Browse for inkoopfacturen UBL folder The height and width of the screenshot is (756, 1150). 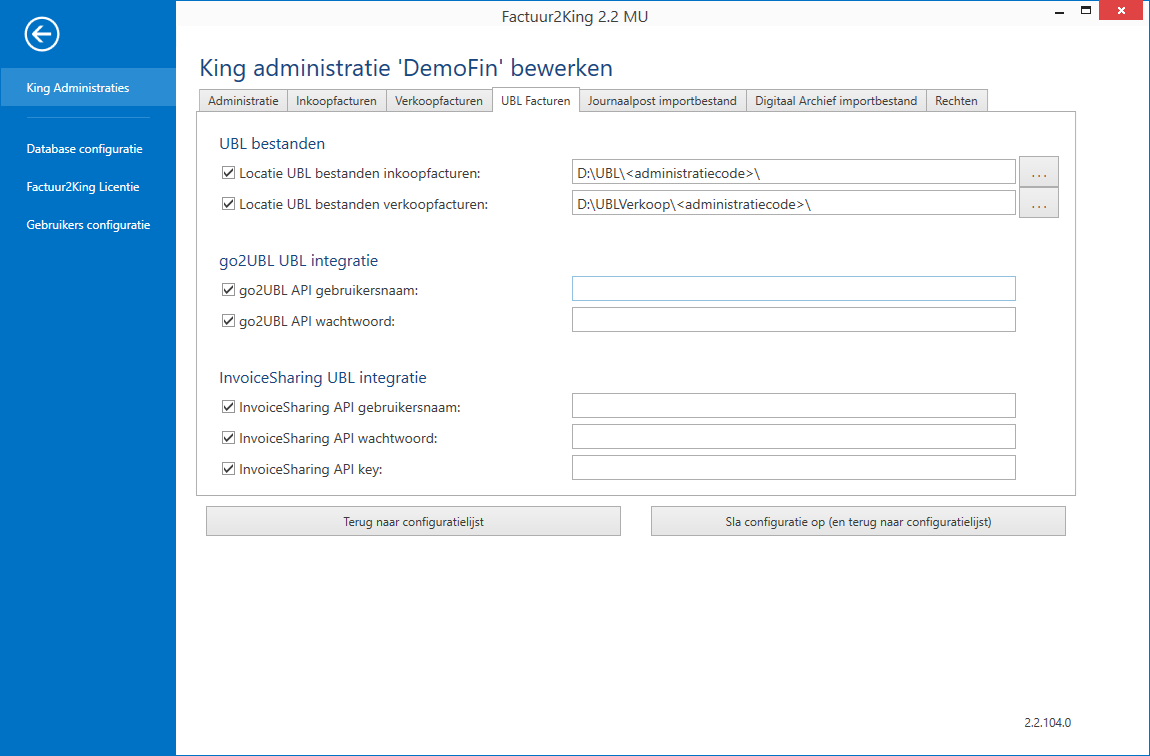1039,172
